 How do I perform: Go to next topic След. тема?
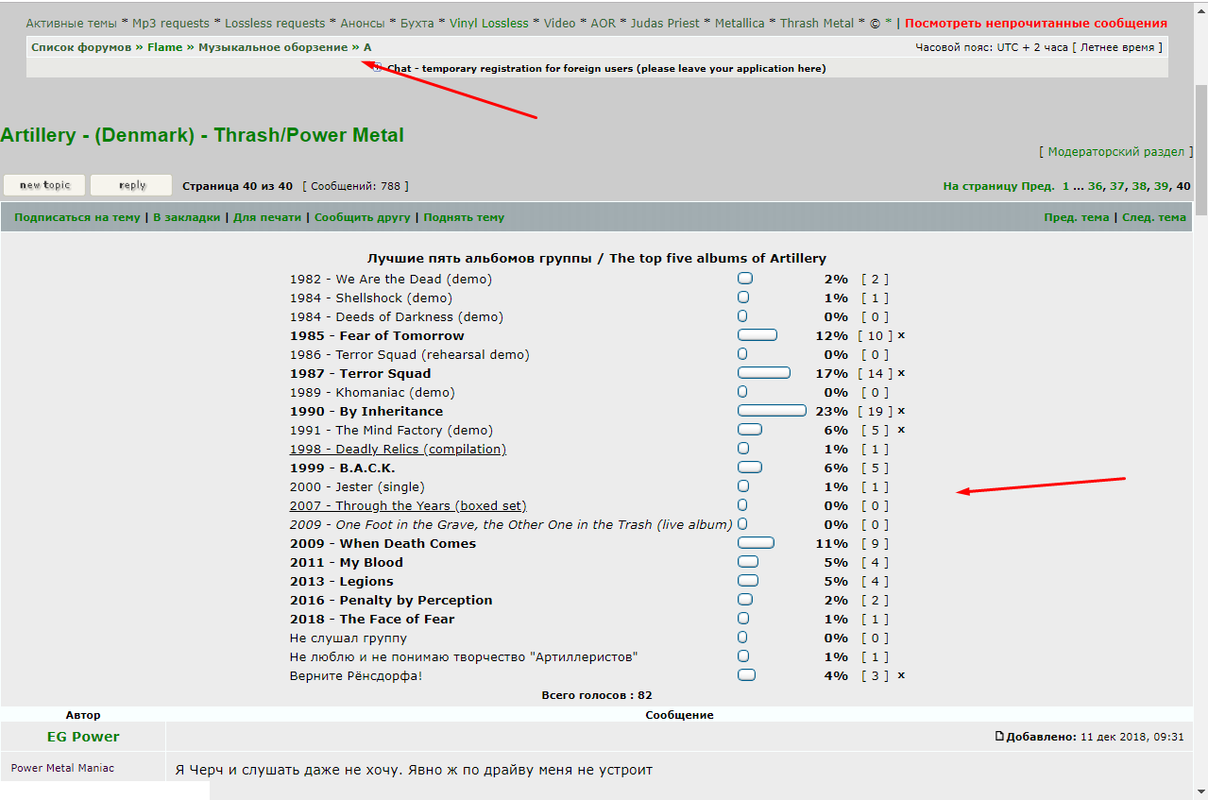[x=1154, y=217]
